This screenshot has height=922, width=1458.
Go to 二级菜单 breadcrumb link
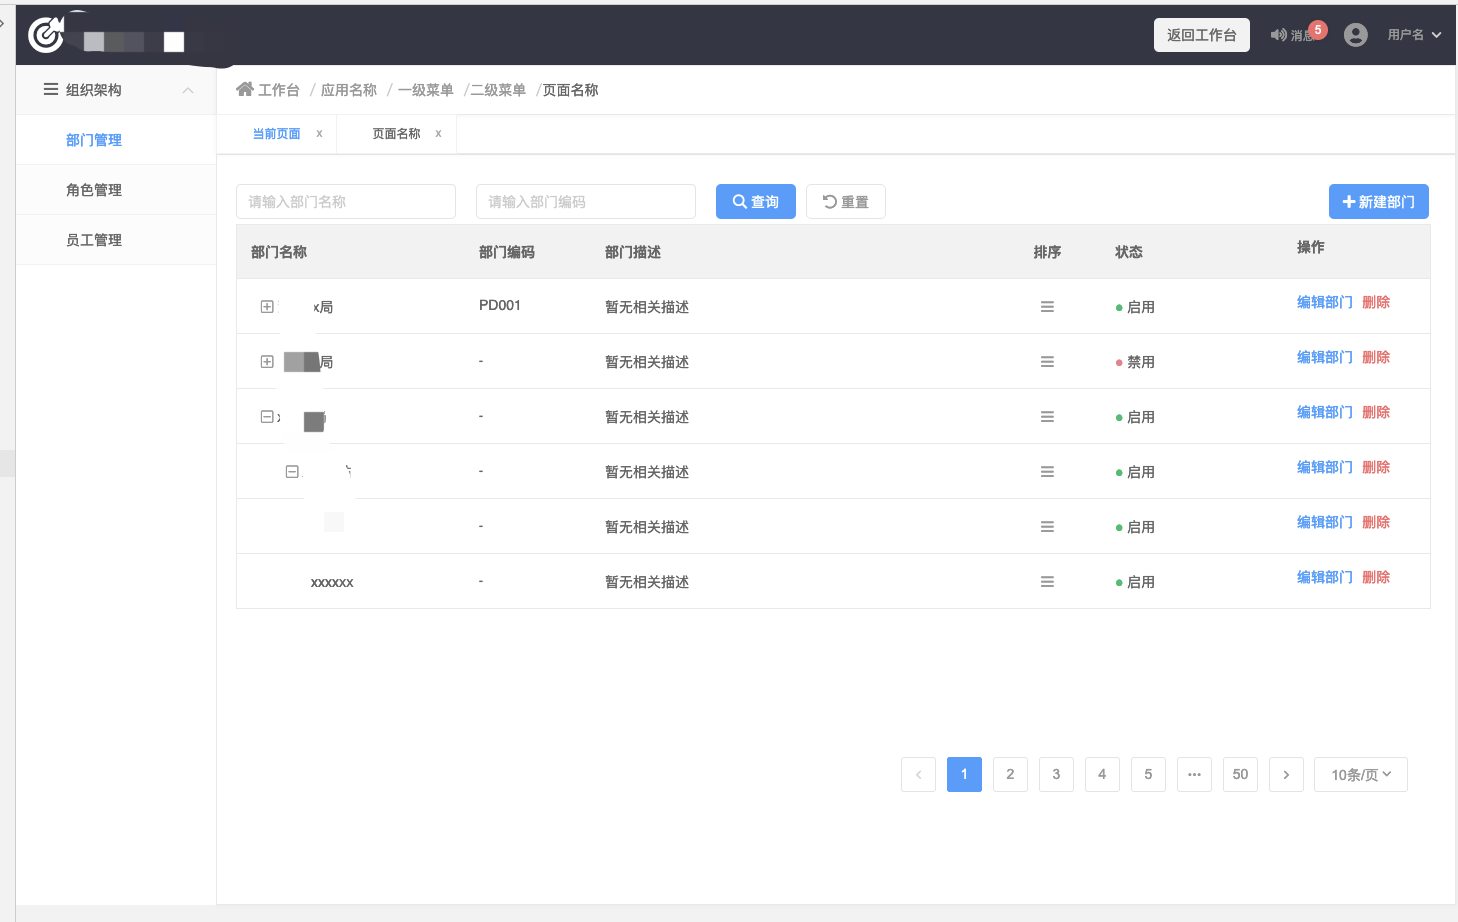point(498,90)
